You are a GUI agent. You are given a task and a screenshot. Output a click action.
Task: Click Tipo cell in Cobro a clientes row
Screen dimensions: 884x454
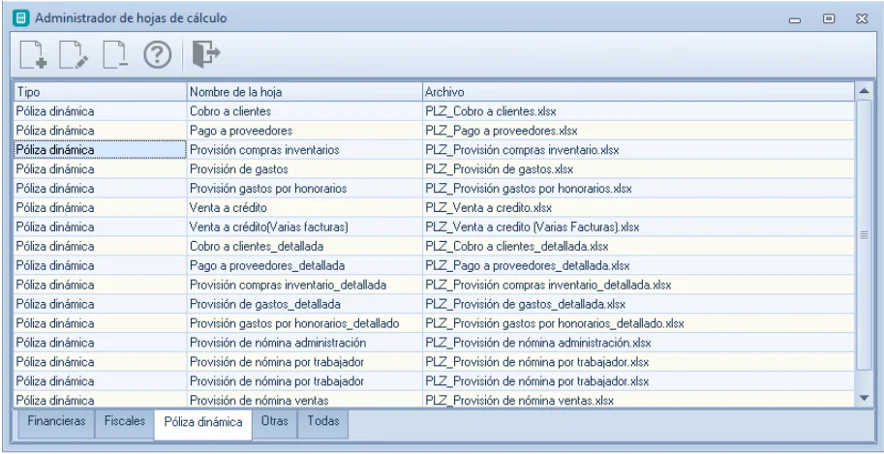click(100, 112)
